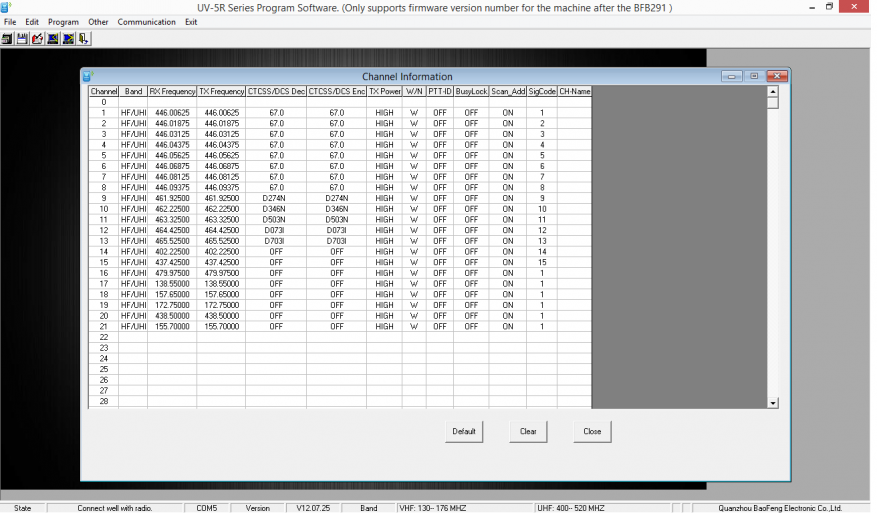Viewport: 877px width, 513px height.
Task: Click the SigCode column header
Action: coord(542,91)
